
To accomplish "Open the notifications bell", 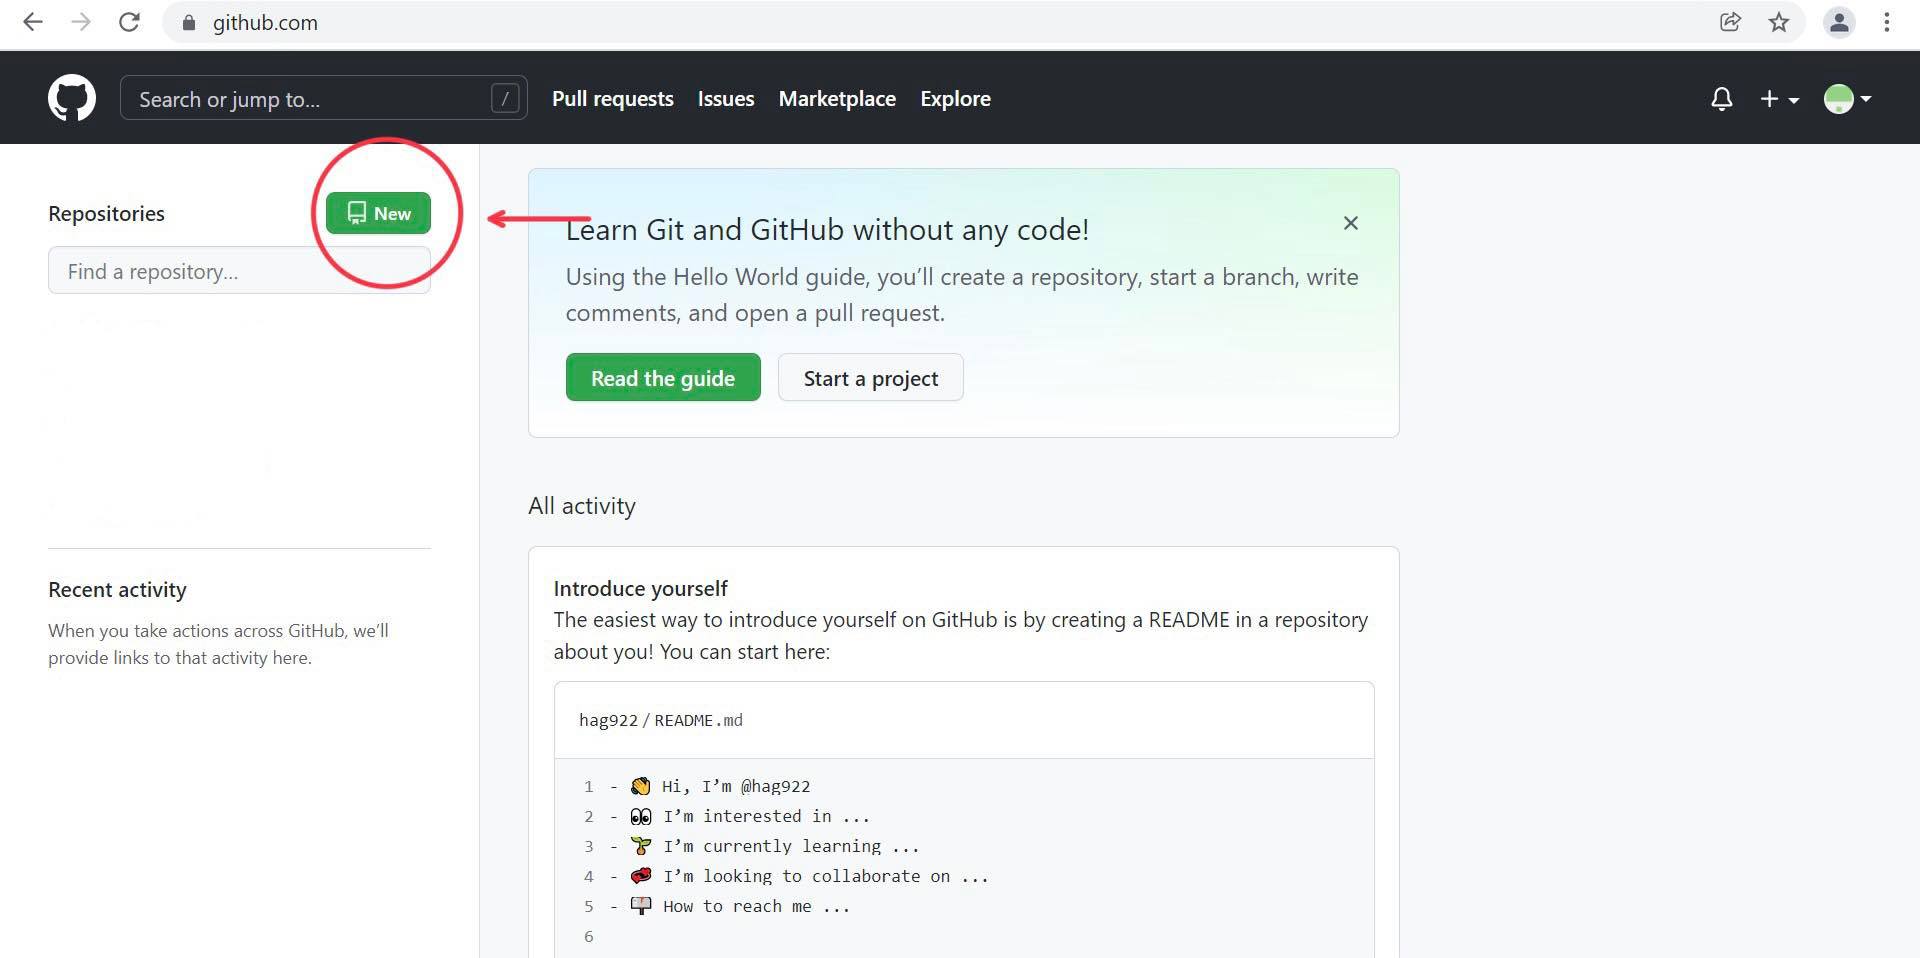I will (1721, 99).
